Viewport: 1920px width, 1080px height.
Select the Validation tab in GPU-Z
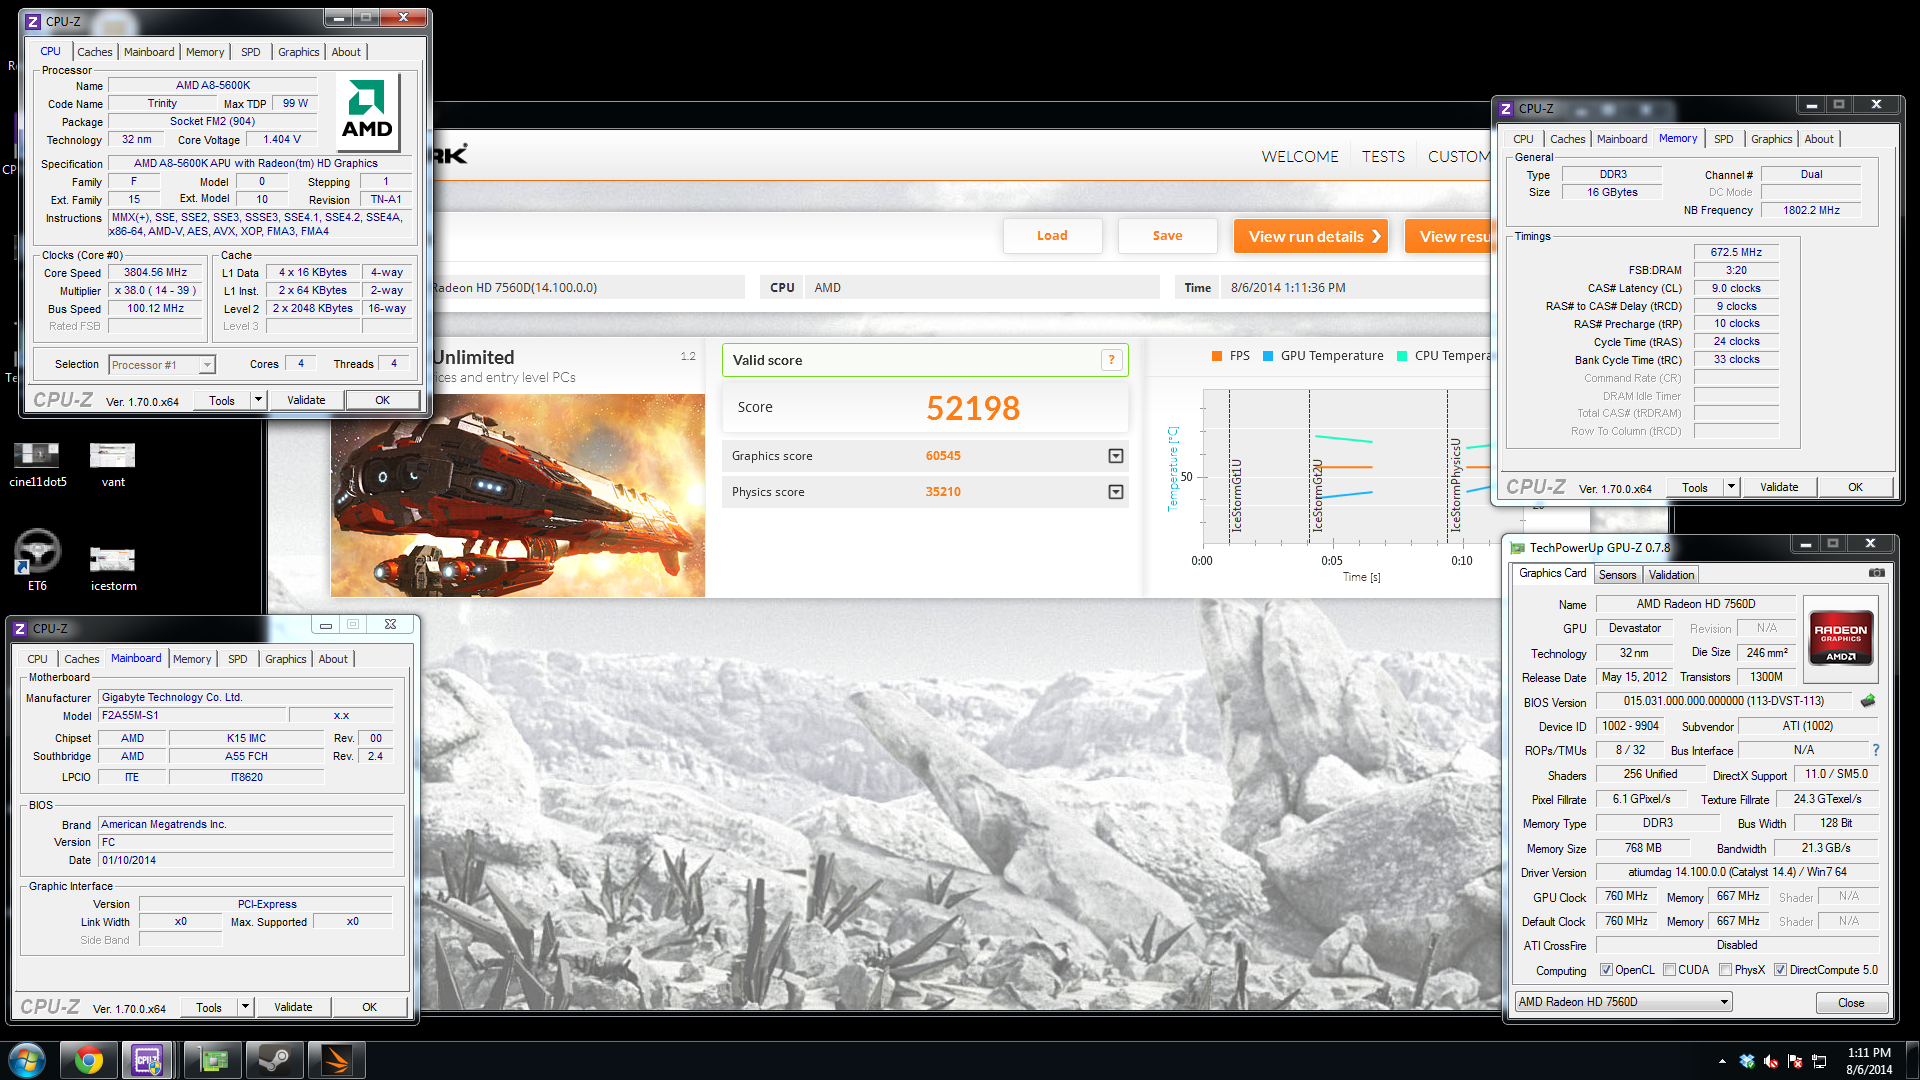1671,575
